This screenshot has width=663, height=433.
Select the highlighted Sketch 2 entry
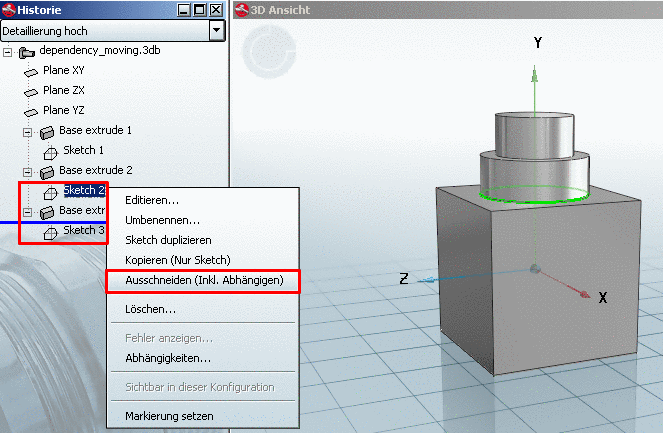tap(84, 190)
